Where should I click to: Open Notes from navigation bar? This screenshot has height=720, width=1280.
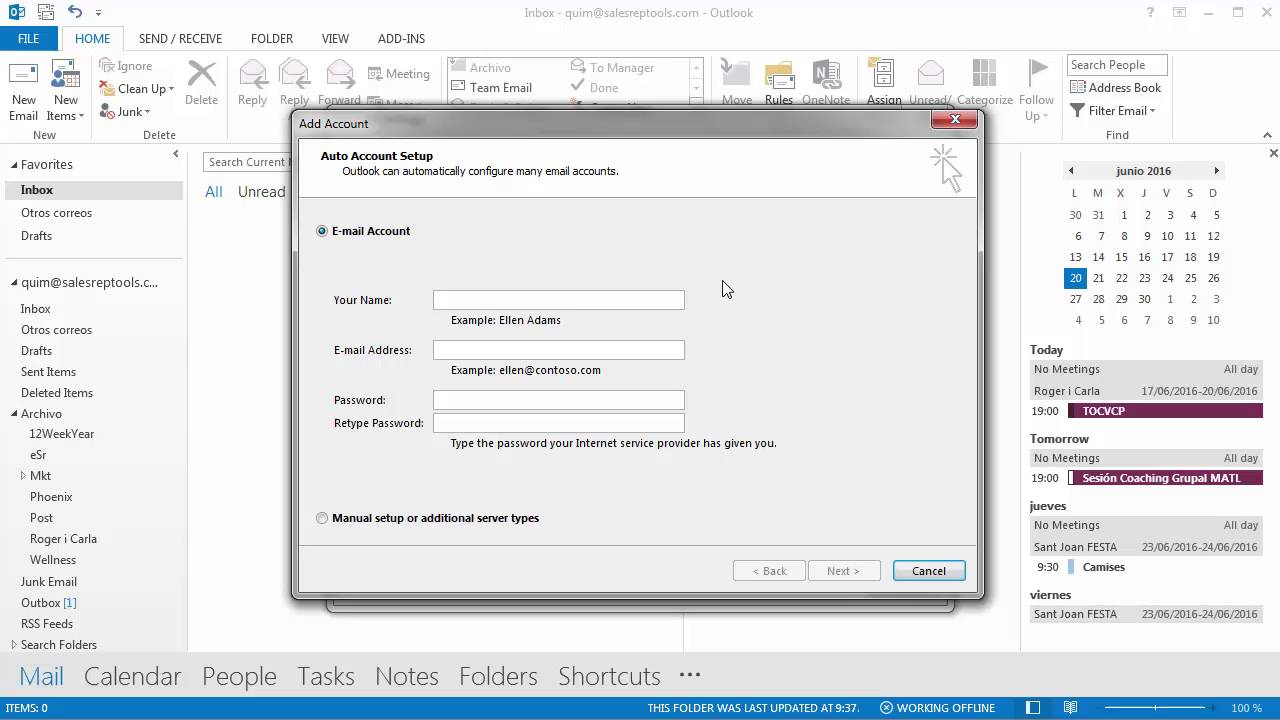(x=407, y=676)
